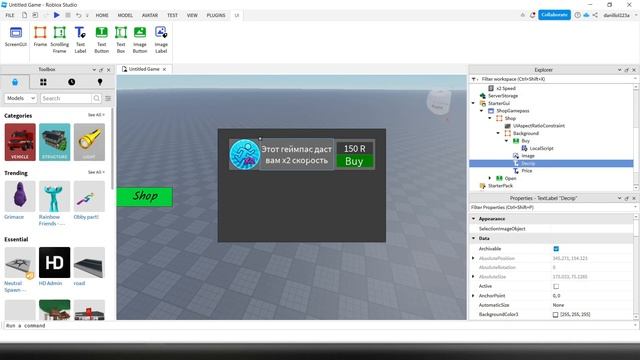Click the blue Collaborate button
This screenshot has width=640, height=360.
coord(554,15)
